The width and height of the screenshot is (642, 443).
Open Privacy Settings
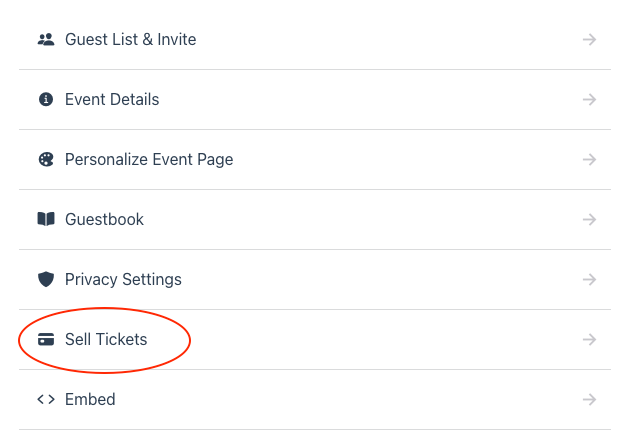click(123, 280)
